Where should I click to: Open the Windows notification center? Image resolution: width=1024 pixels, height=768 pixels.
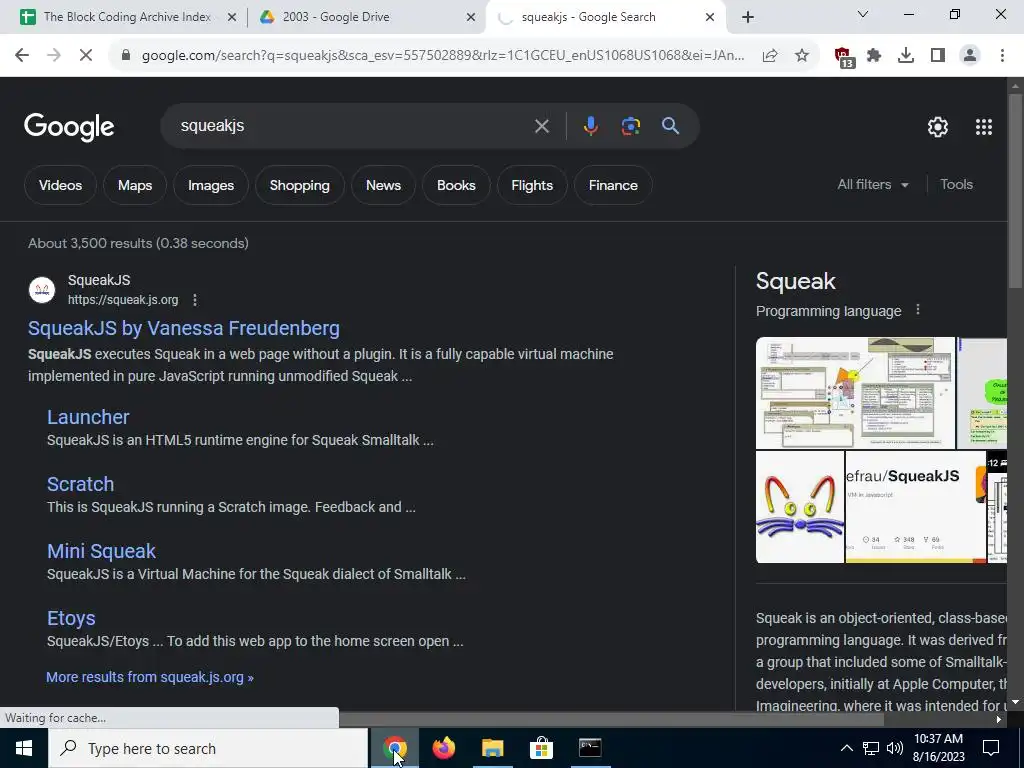point(991,748)
